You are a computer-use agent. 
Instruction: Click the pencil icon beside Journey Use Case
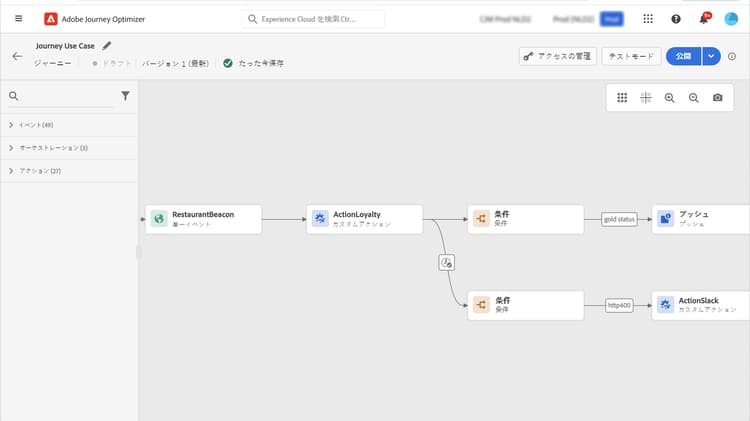[107, 45]
